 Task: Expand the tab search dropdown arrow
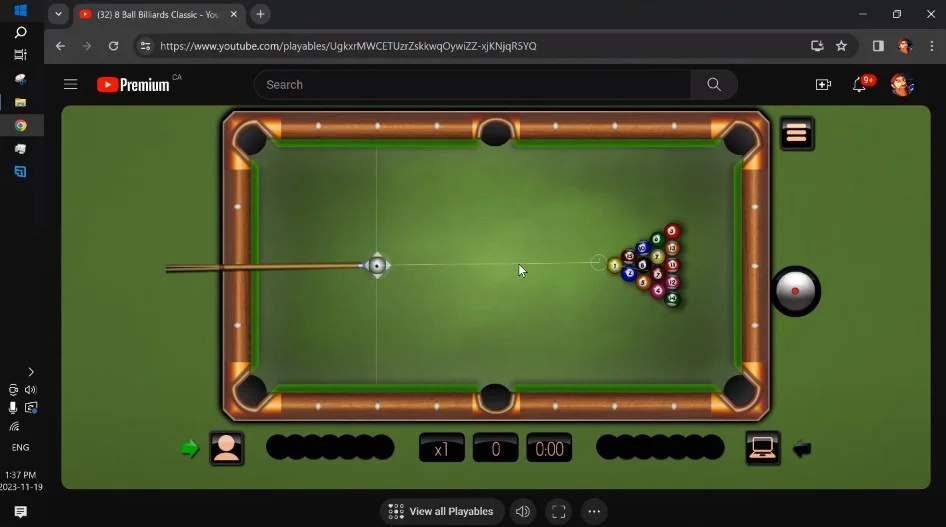(58, 14)
